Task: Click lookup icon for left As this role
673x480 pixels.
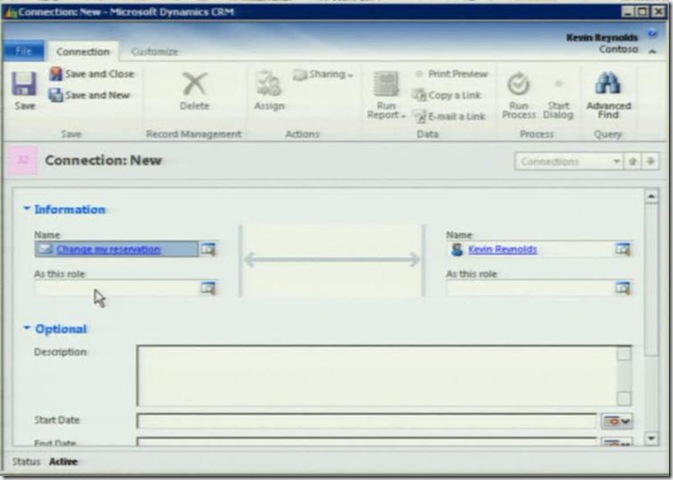Action: pyautogui.click(x=209, y=288)
